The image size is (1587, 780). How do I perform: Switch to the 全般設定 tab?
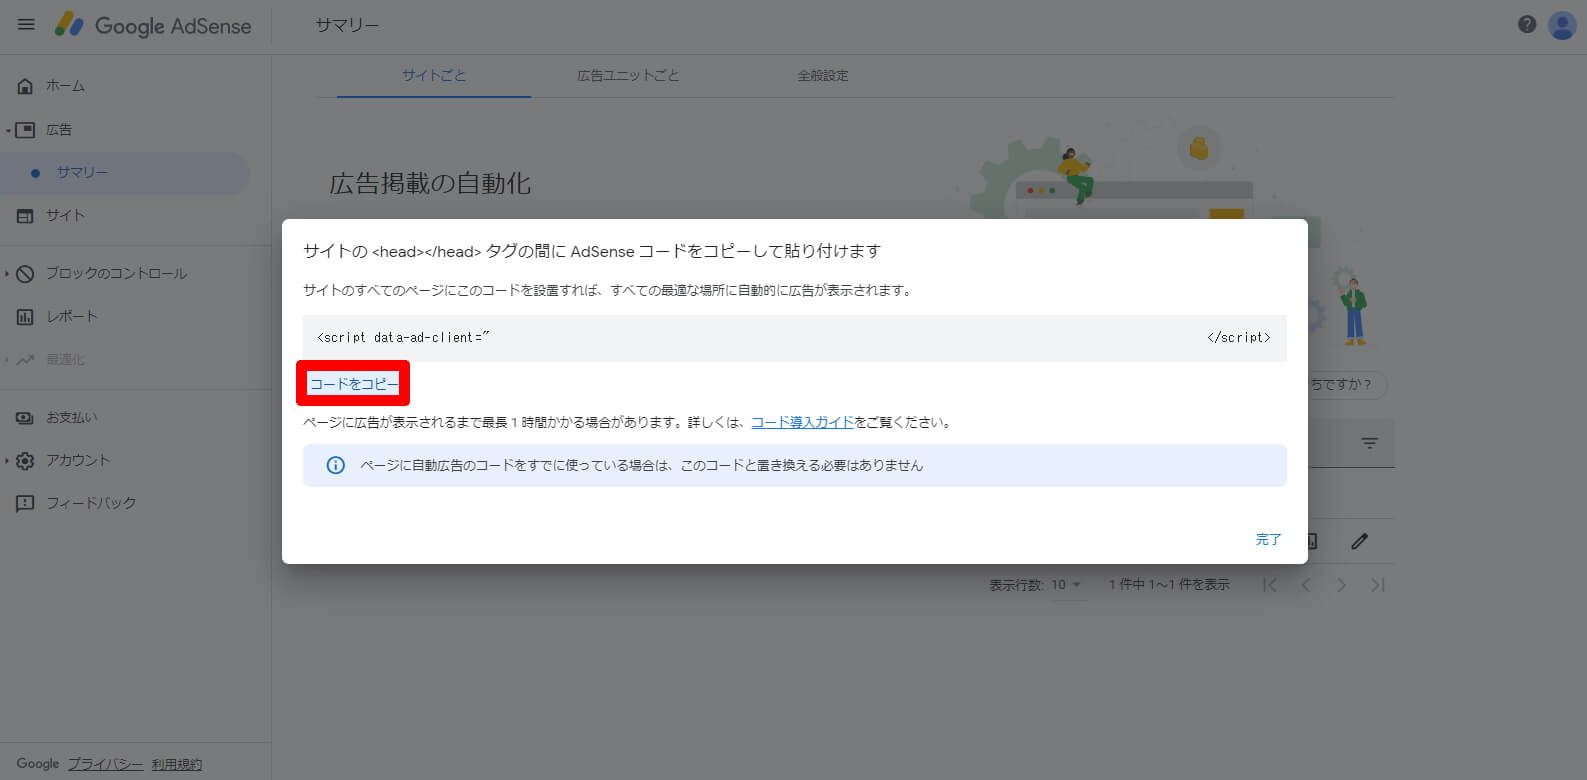click(x=822, y=75)
